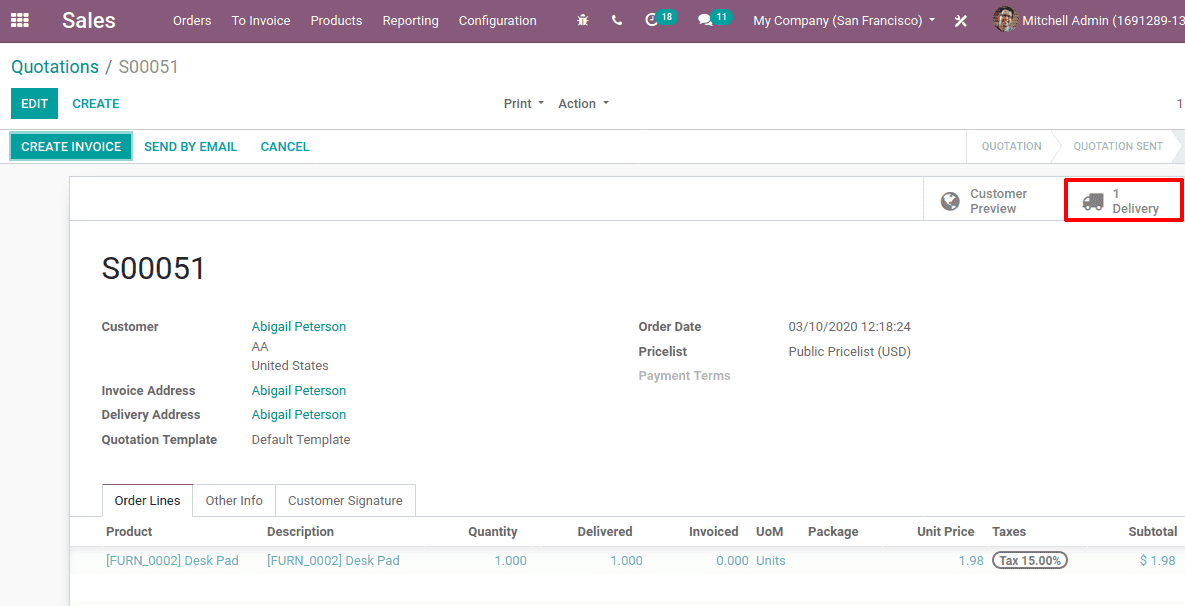Click the wrench tools icon
This screenshot has width=1185, height=606.
[961, 20]
